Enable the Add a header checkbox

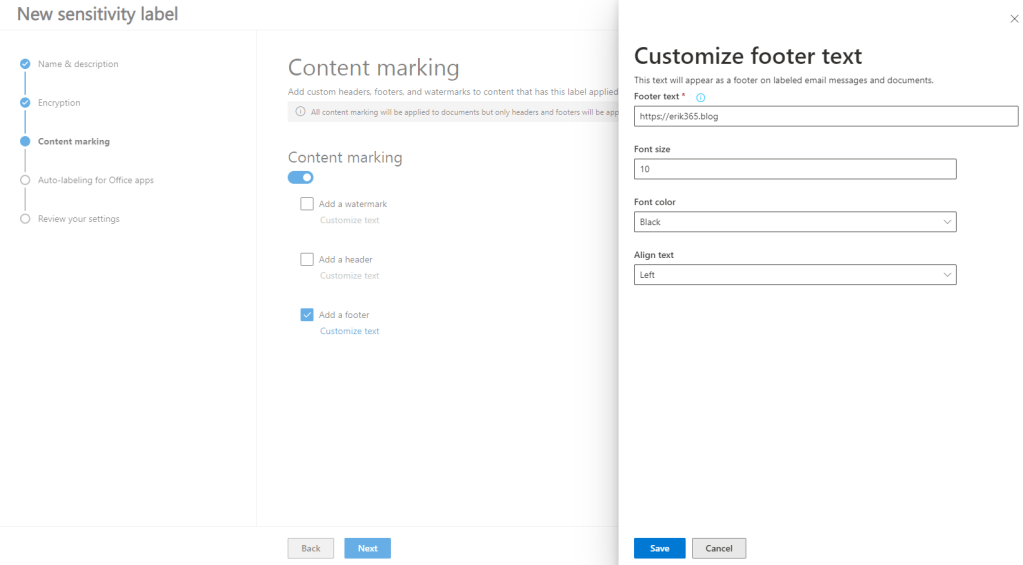tap(307, 260)
